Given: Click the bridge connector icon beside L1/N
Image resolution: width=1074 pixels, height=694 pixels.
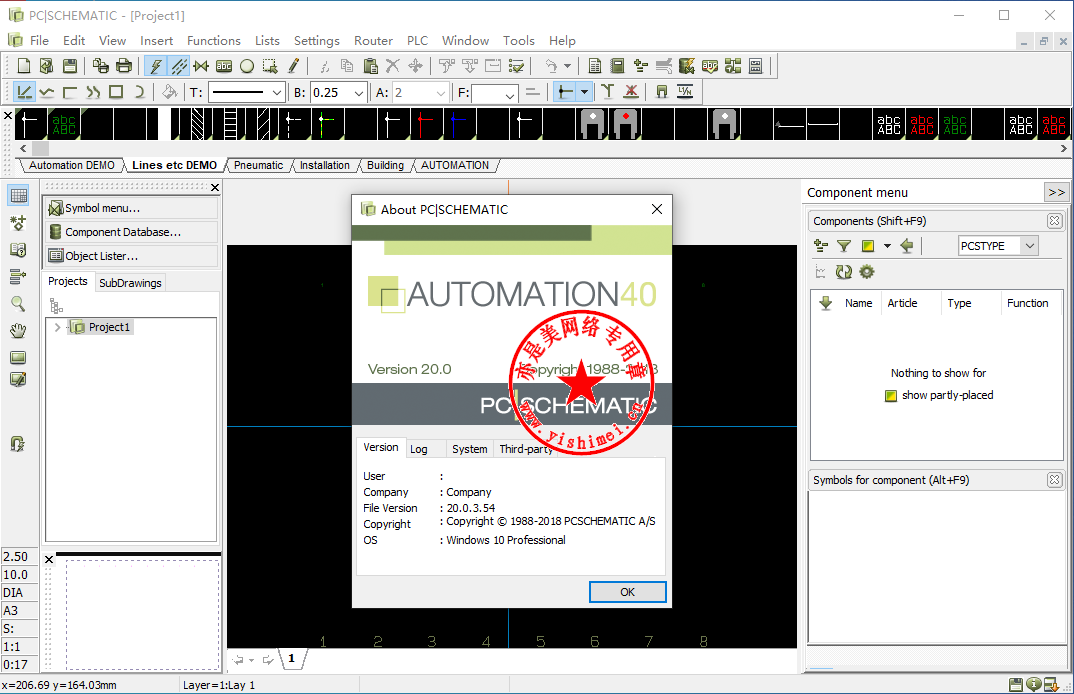Looking at the screenshot, I should point(662,92).
